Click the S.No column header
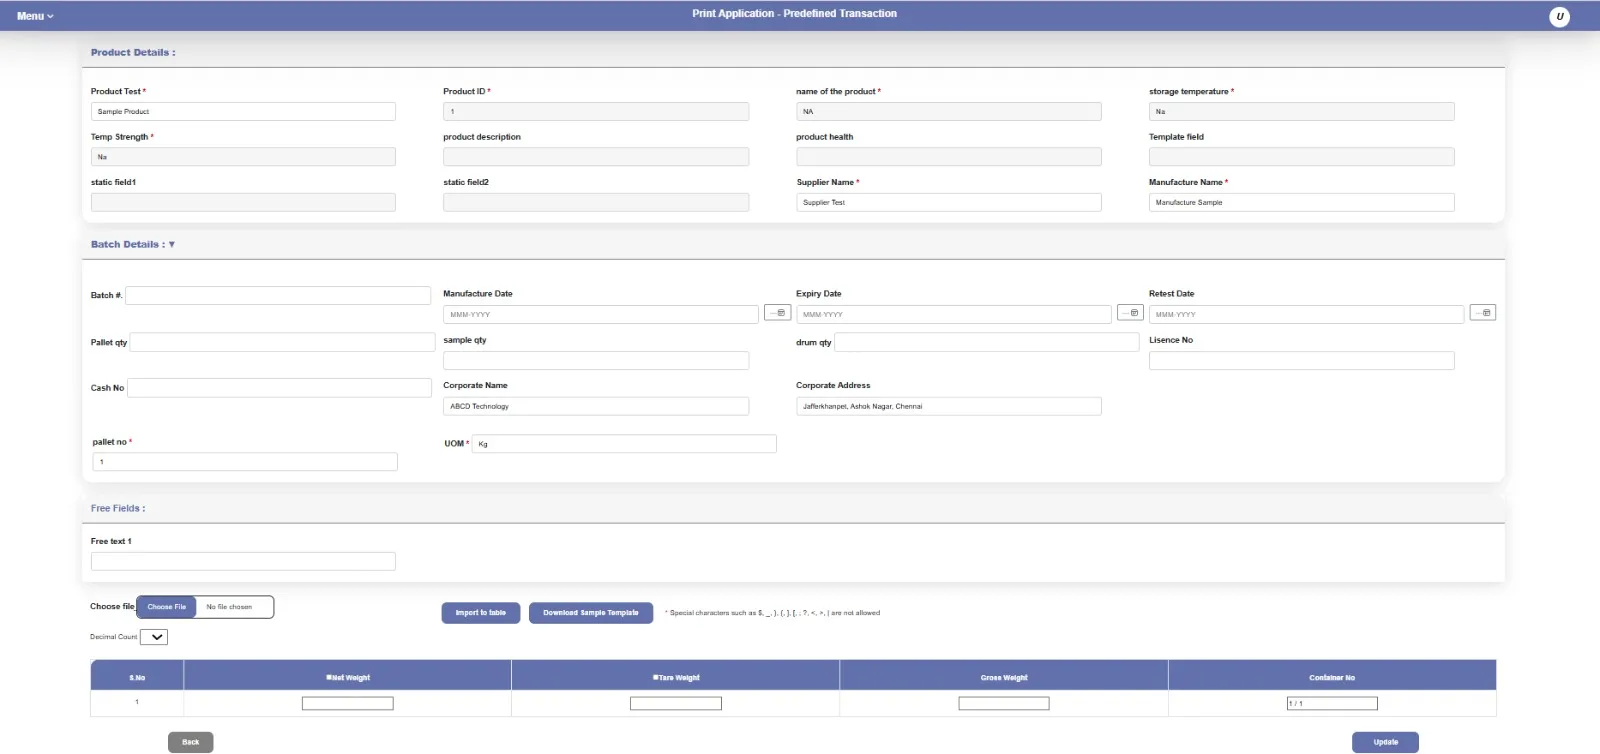Viewport: 1600px width, 754px height. 137,677
